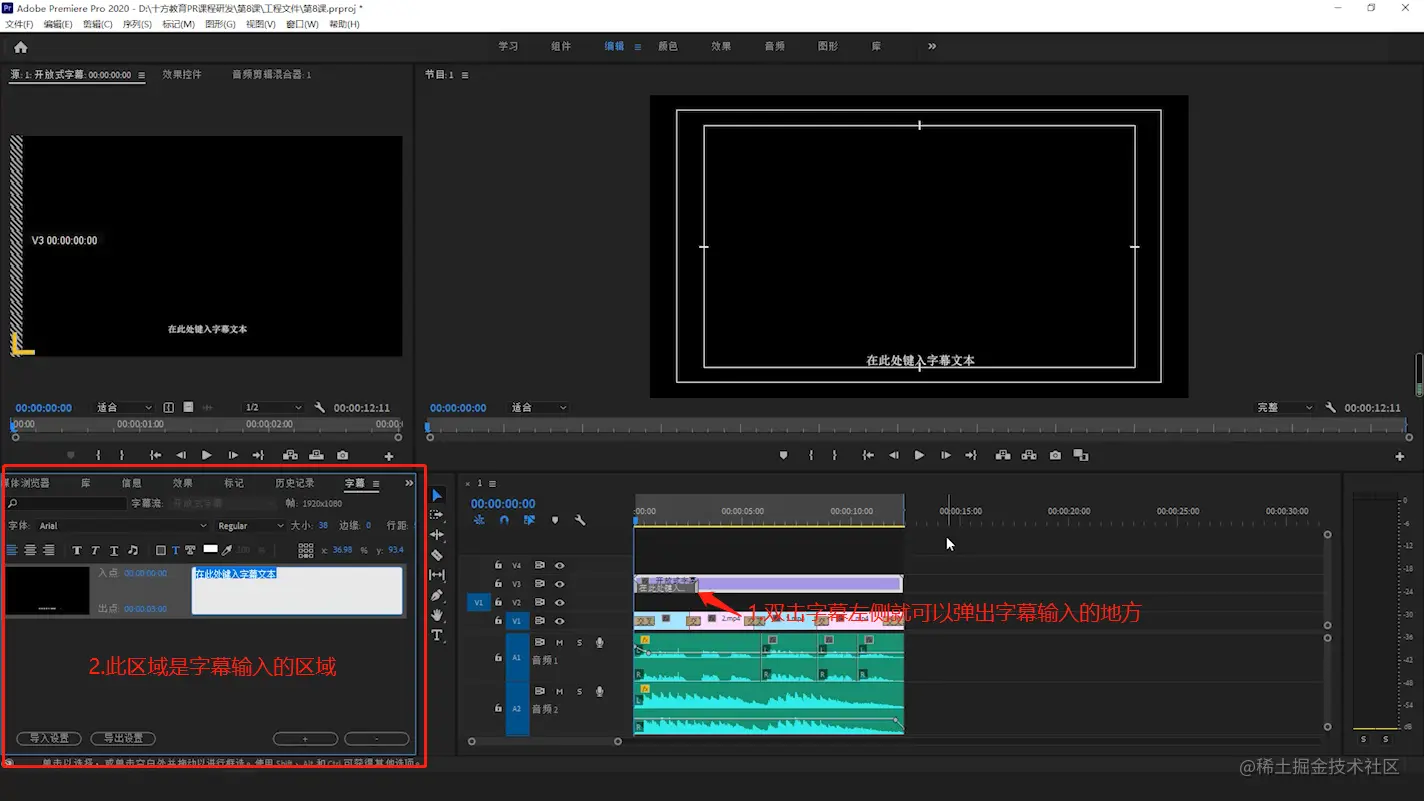
Task: Activate the Type tool
Action: point(437,635)
